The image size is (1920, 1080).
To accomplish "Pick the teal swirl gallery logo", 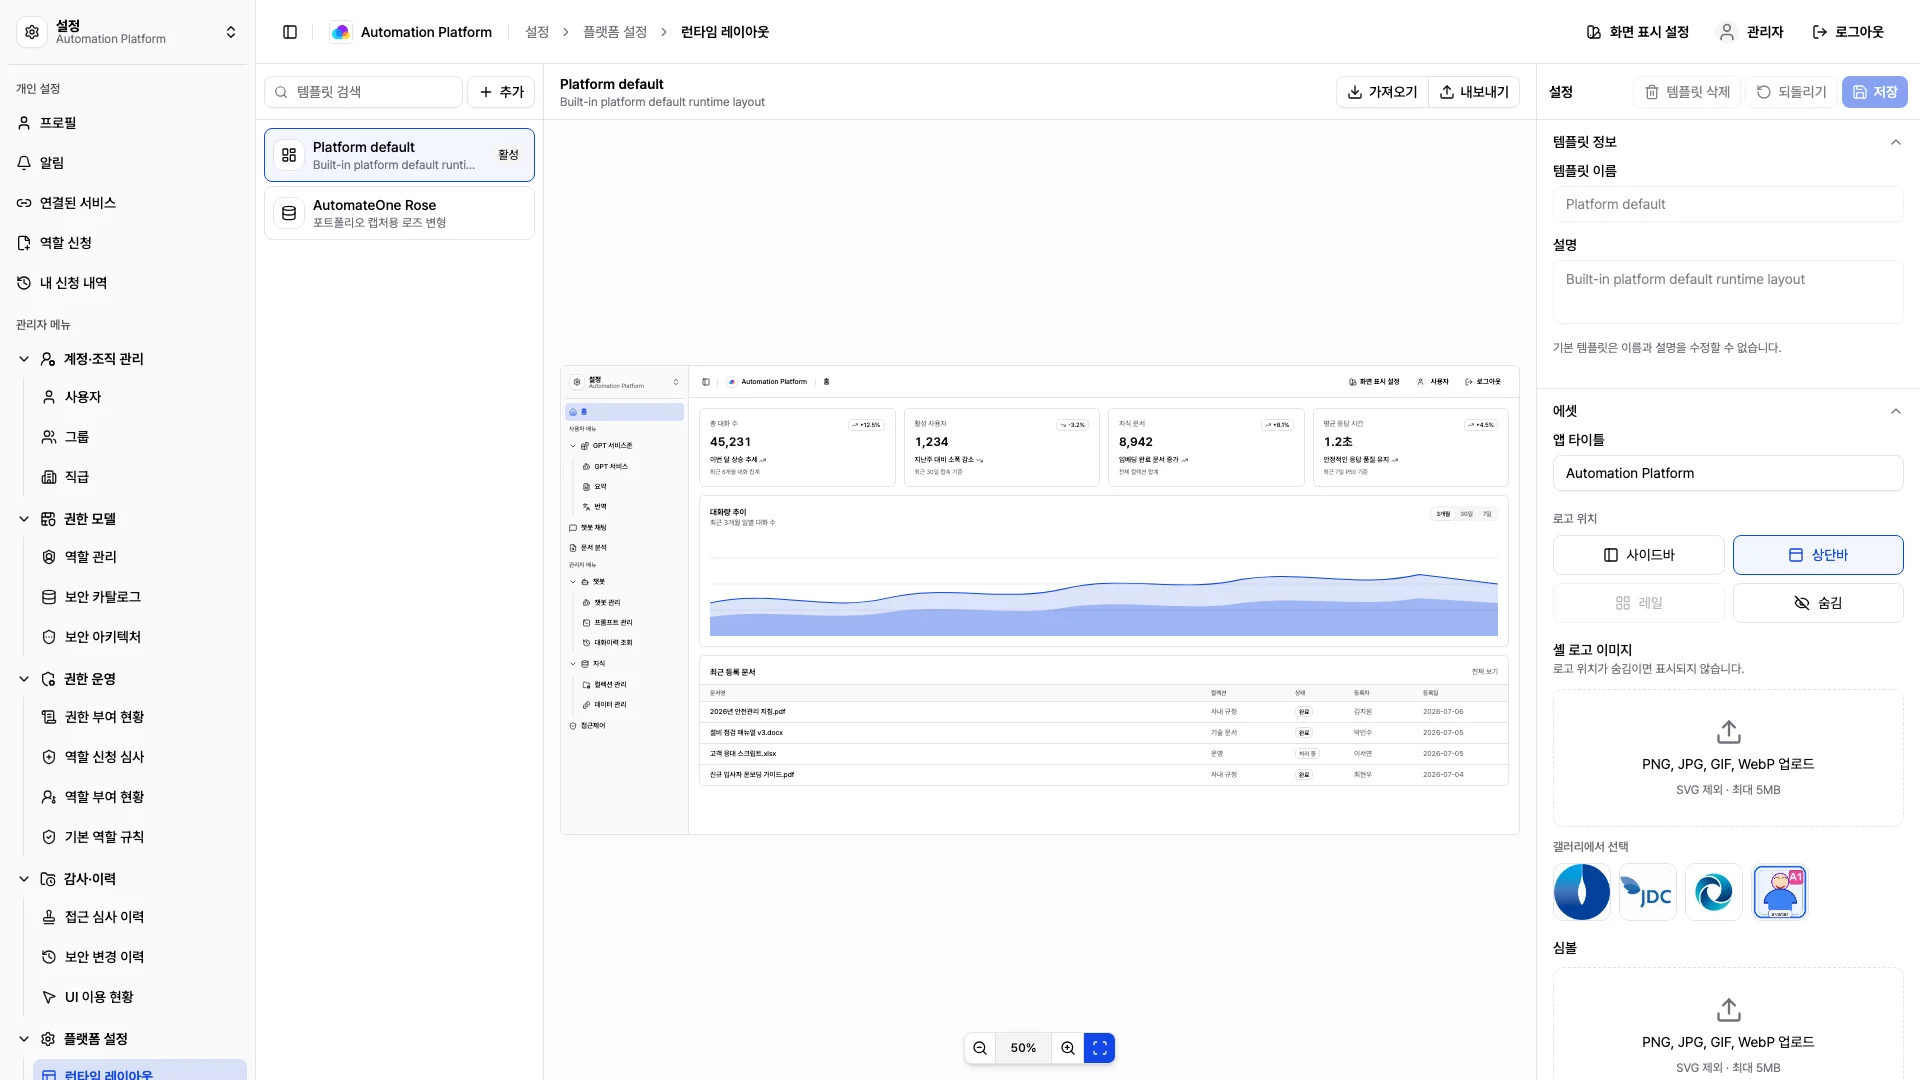I will (x=1714, y=892).
